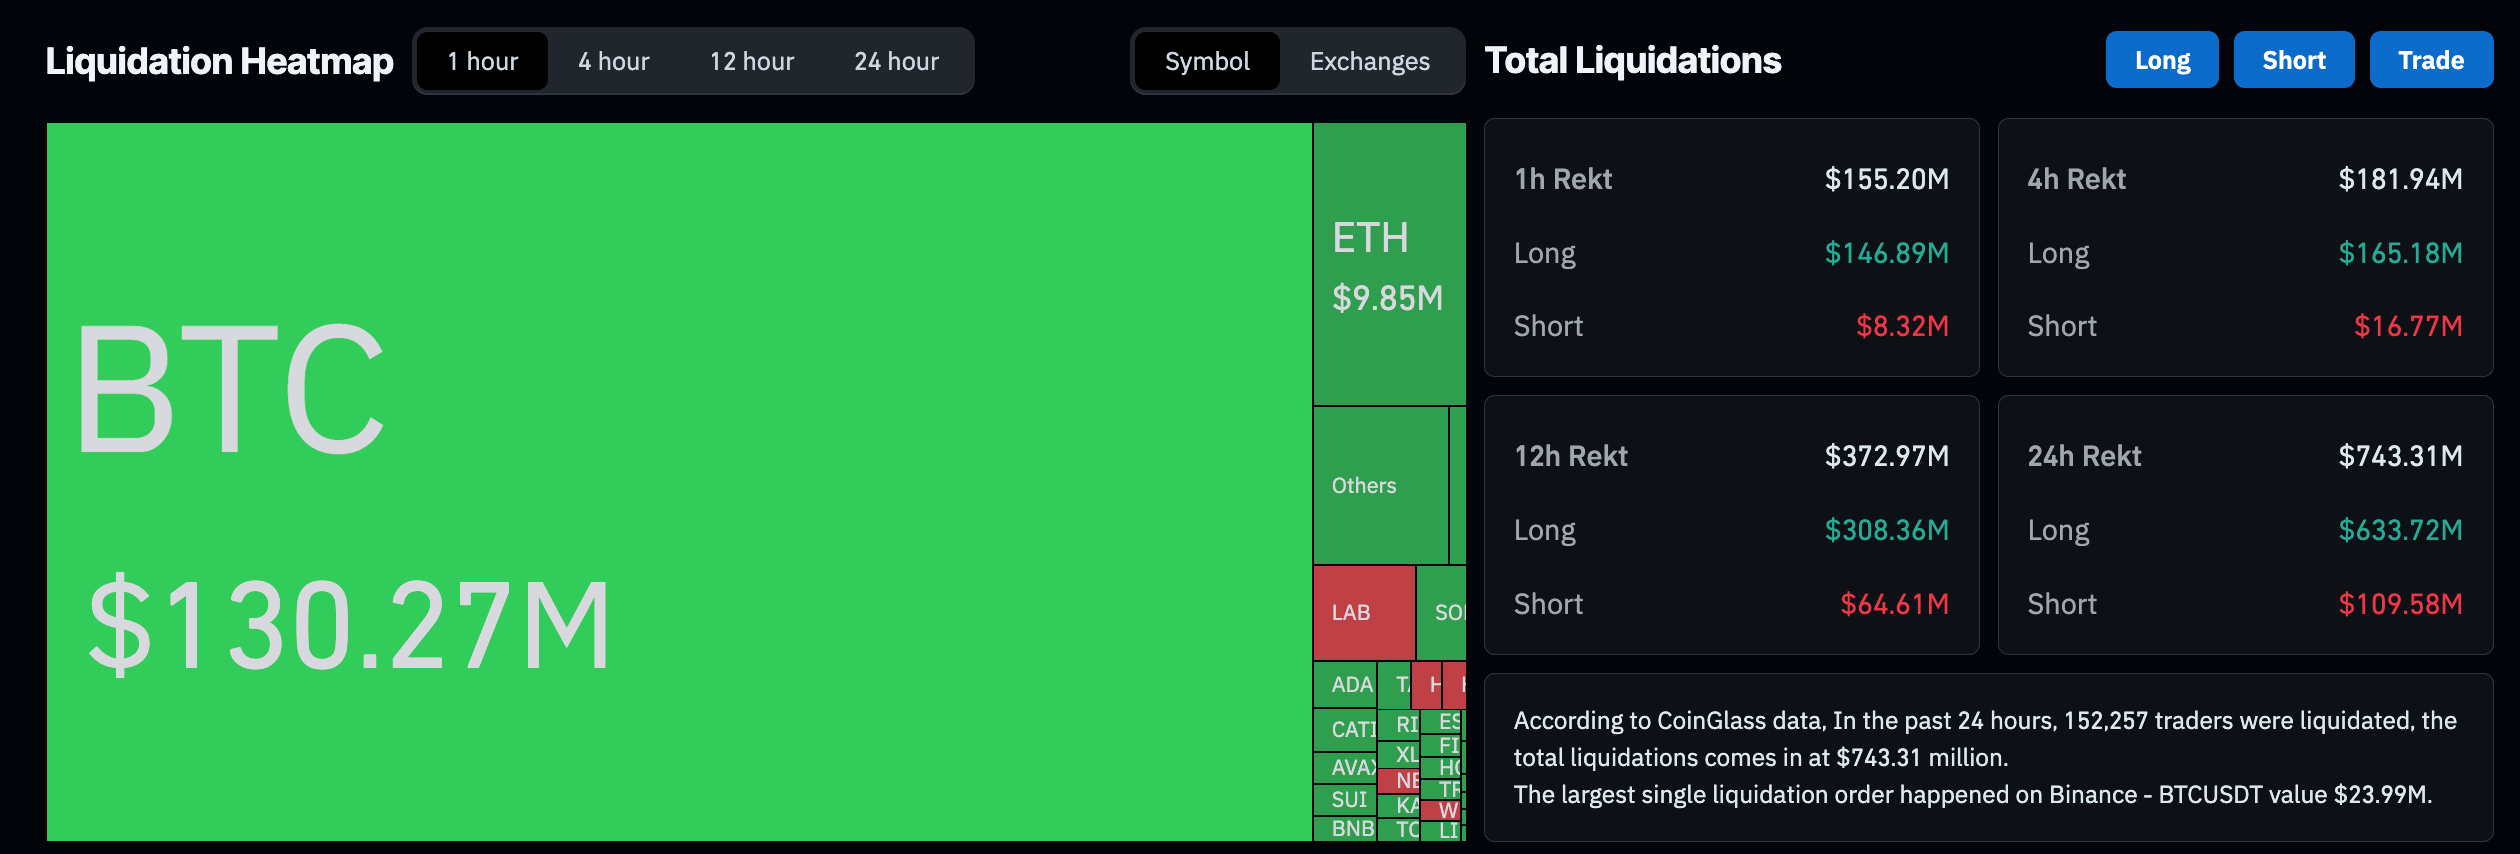Click the 4h Long value $165.18M
Image resolution: width=2520 pixels, height=854 pixels.
(x=2400, y=253)
